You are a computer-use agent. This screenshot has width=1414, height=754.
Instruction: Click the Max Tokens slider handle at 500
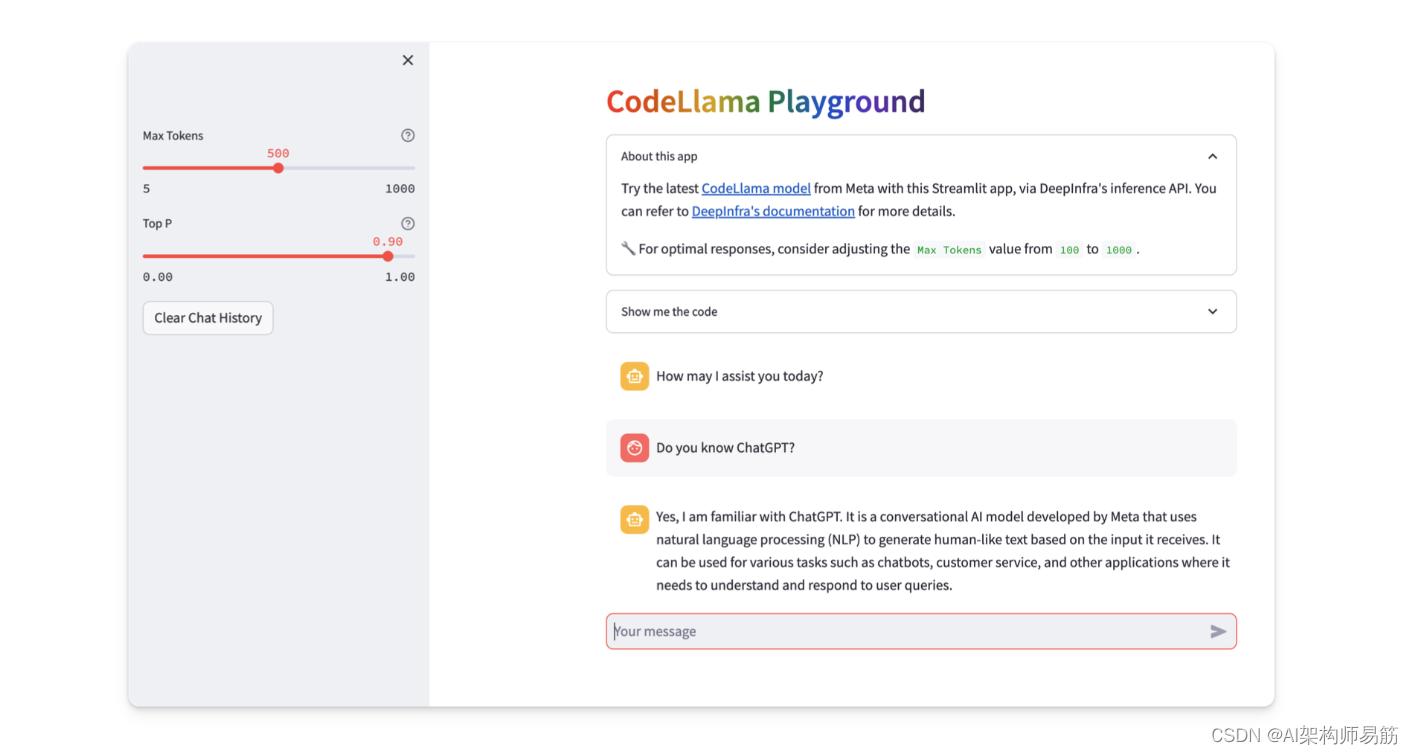(x=278, y=168)
